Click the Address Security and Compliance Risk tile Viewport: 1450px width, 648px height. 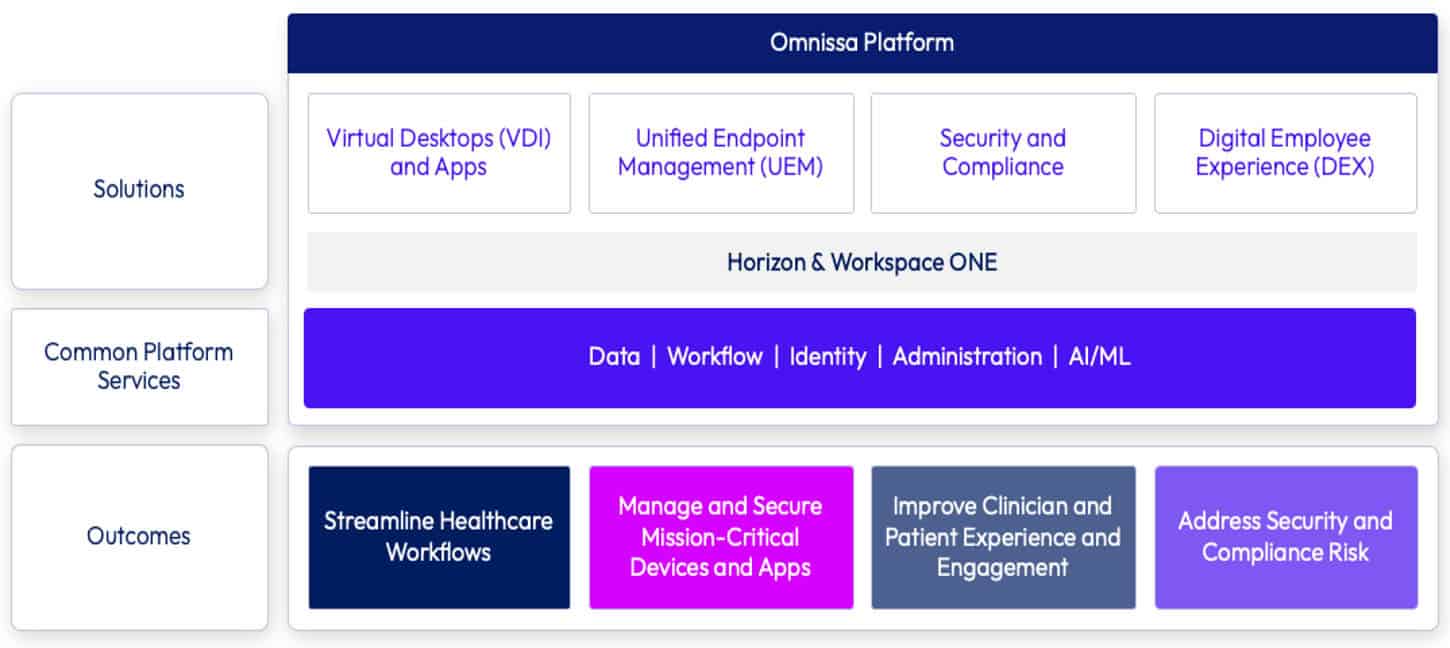pos(1285,537)
